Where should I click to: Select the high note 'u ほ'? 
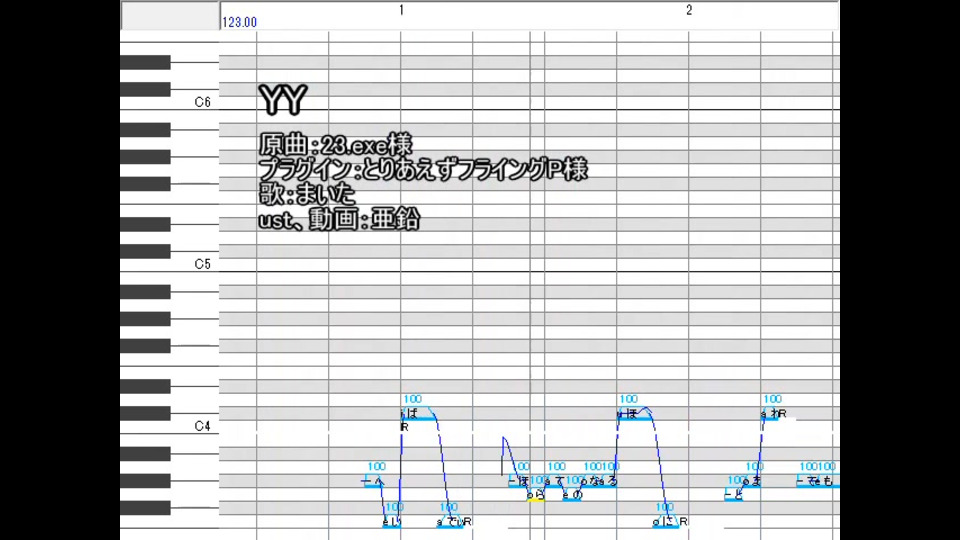(634, 414)
